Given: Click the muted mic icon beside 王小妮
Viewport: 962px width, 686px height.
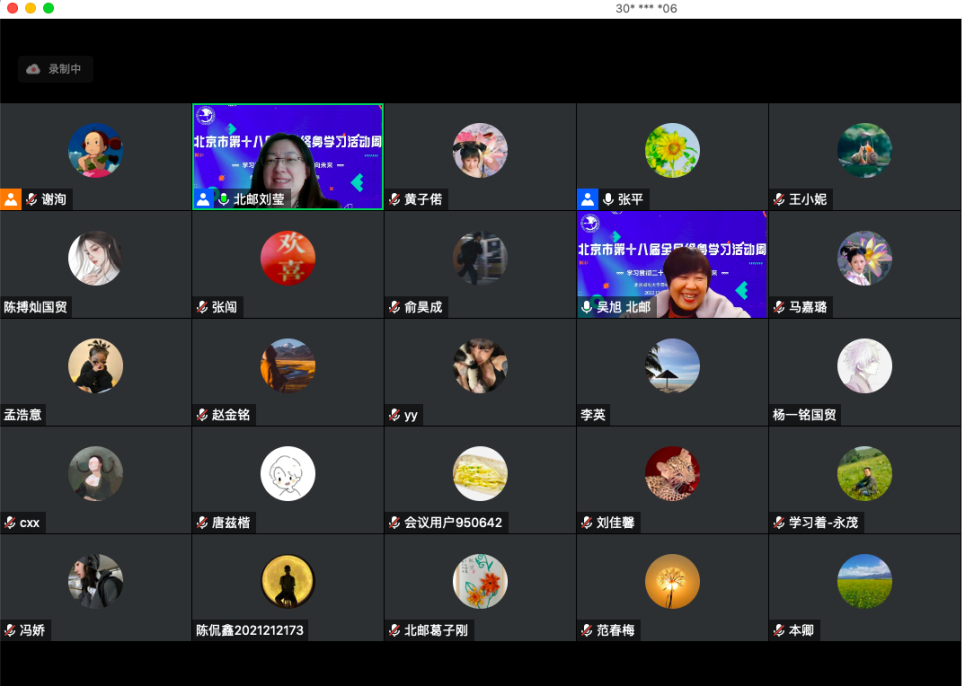Looking at the screenshot, I should 778,199.
